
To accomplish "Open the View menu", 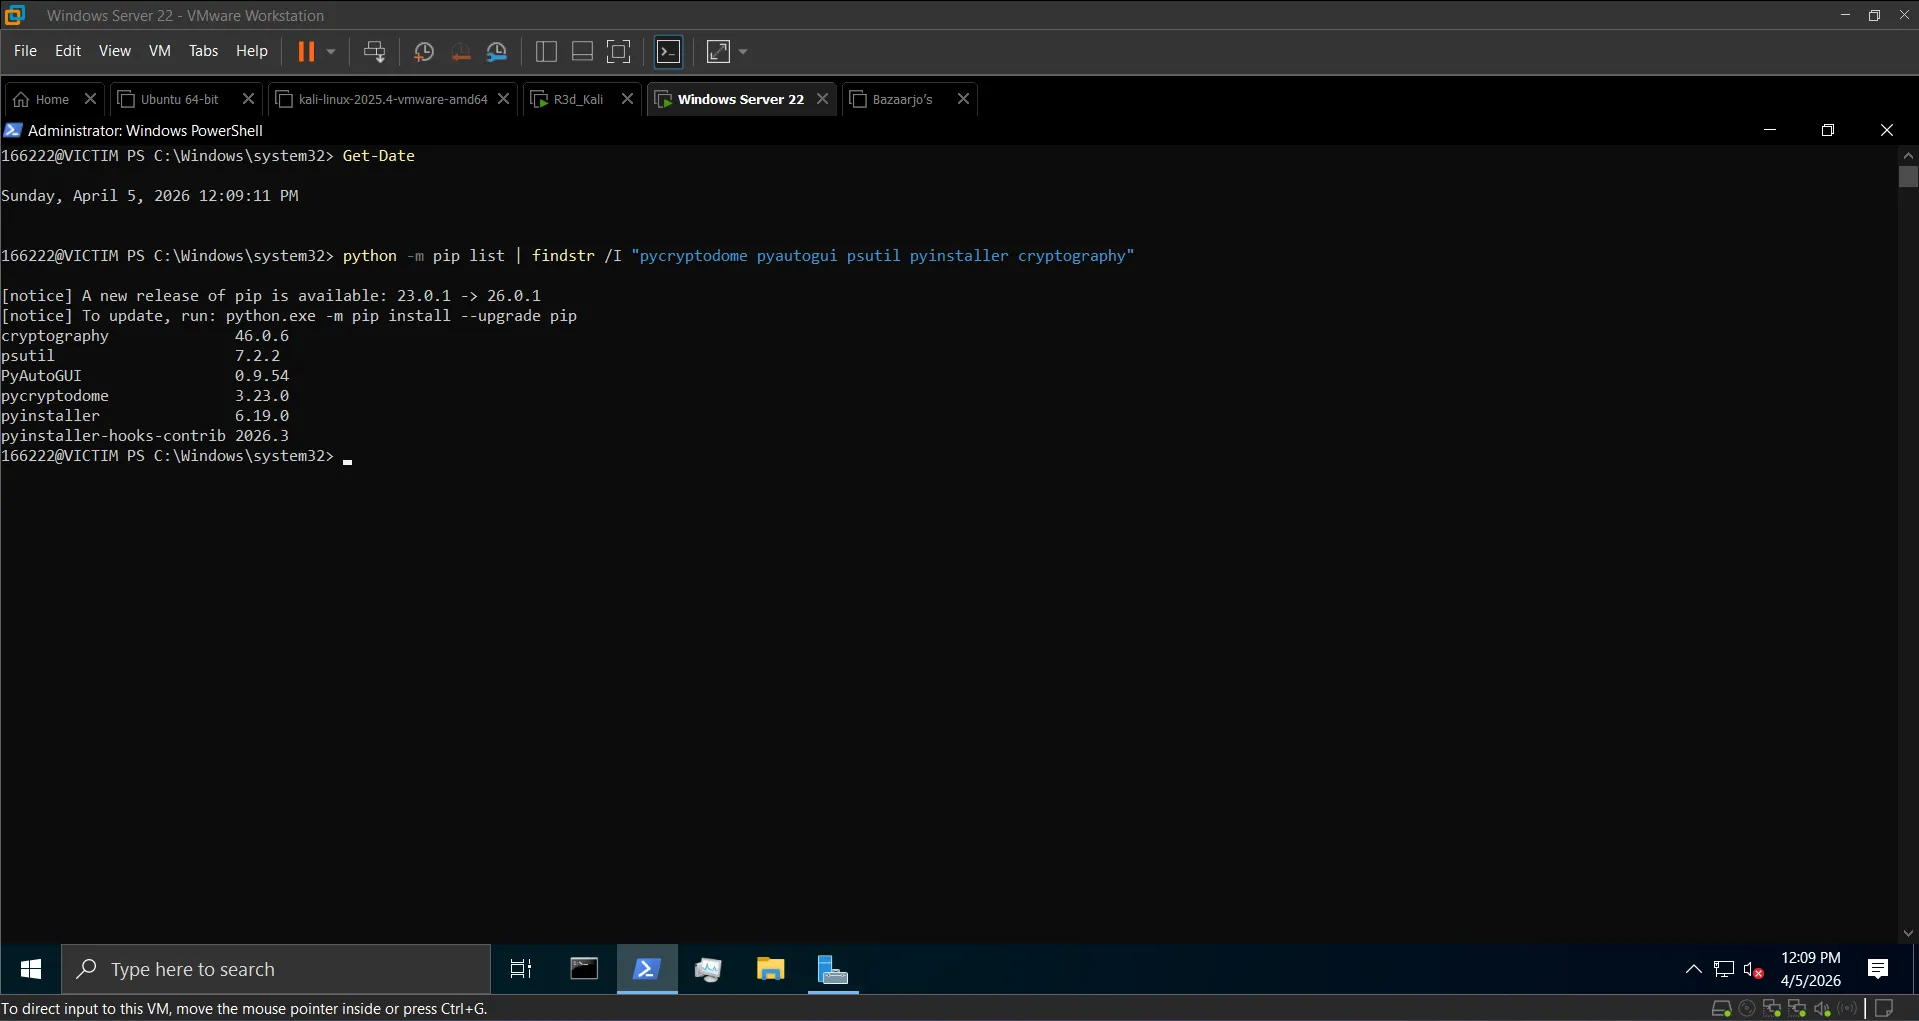I will click(114, 51).
